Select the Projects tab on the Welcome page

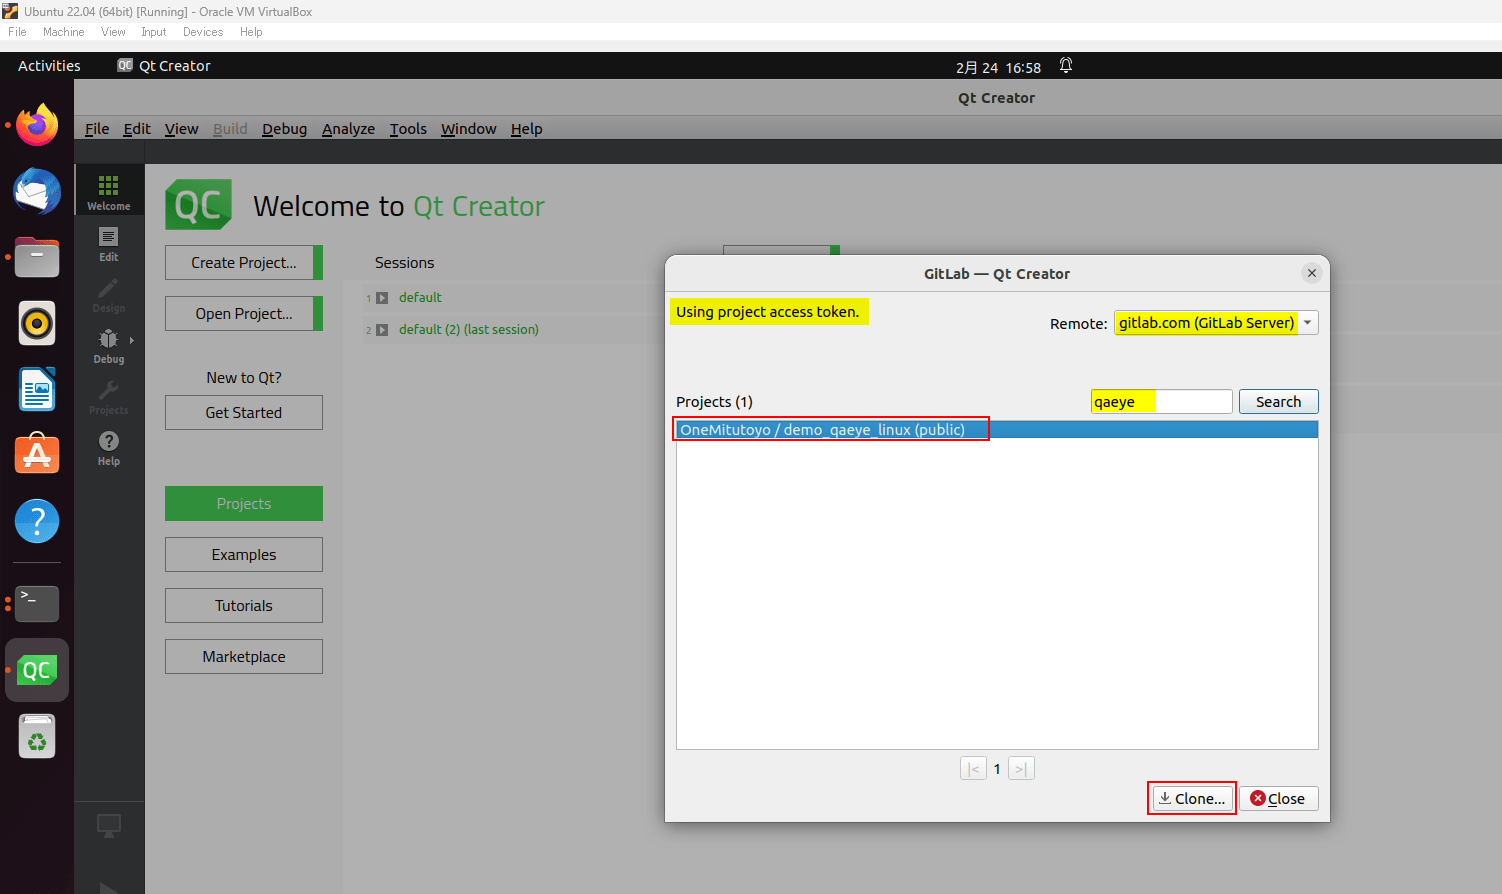point(244,503)
